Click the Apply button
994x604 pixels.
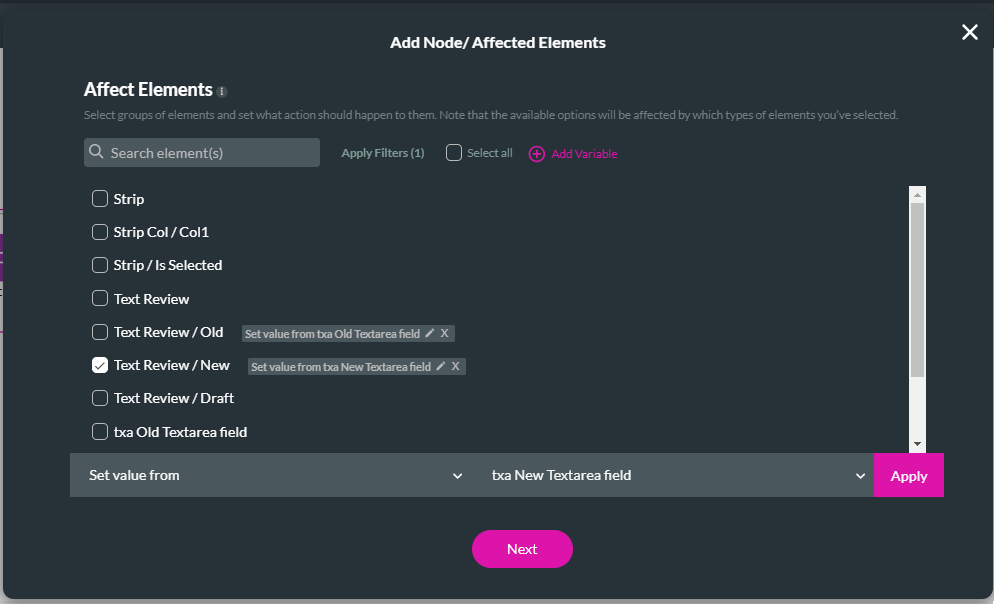pyautogui.click(x=908, y=475)
